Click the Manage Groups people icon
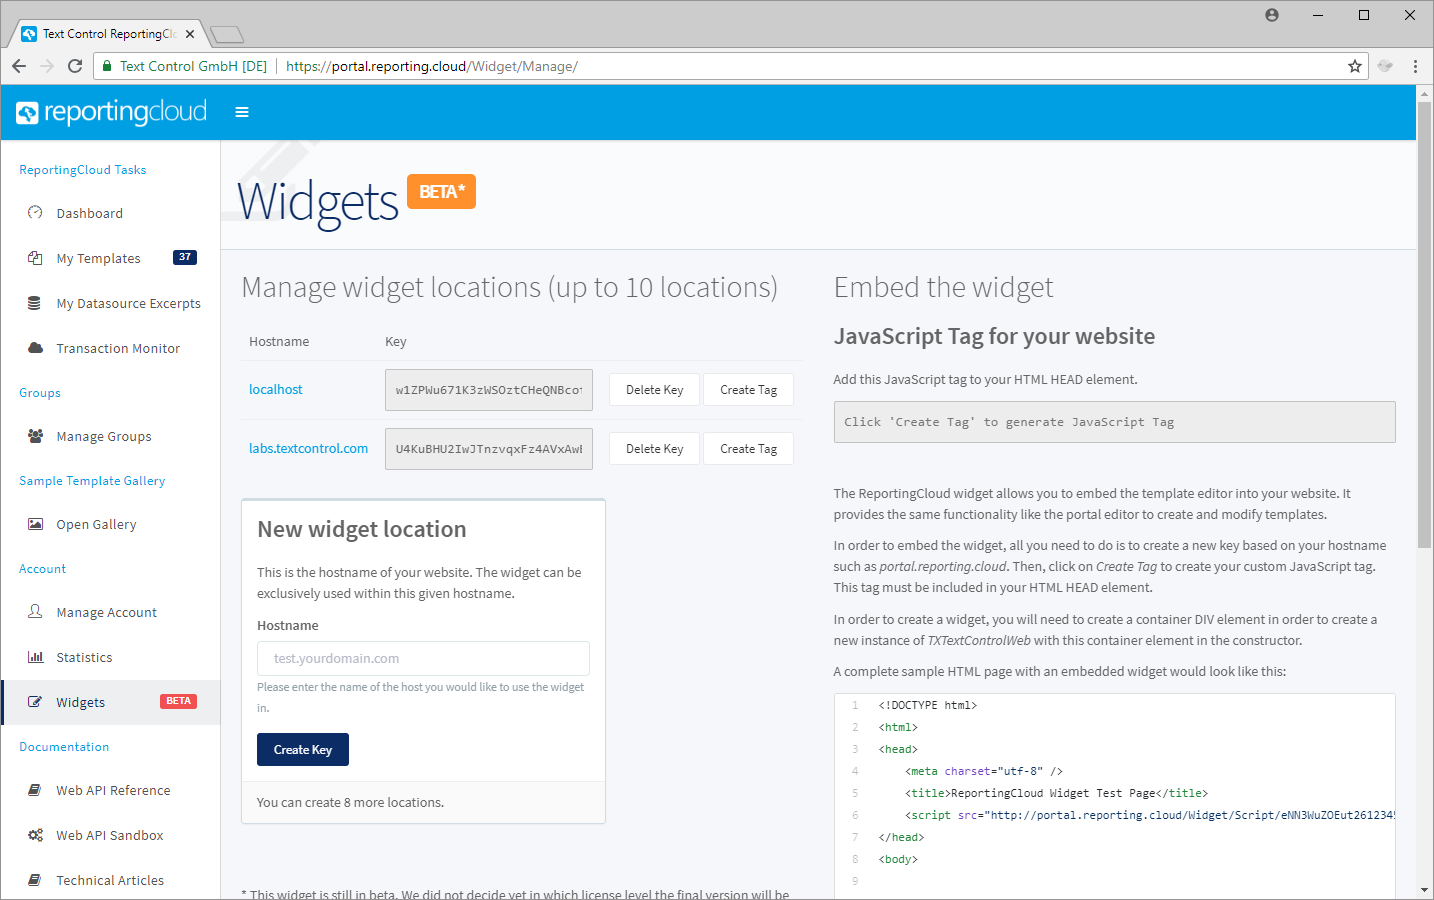The height and width of the screenshot is (900, 1434). tap(35, 436)
